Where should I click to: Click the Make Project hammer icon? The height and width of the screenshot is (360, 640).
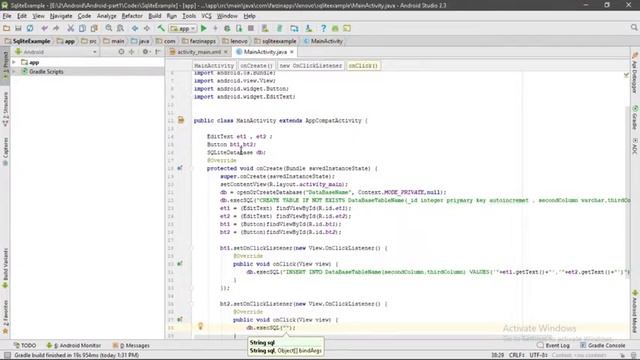point(161,29)
